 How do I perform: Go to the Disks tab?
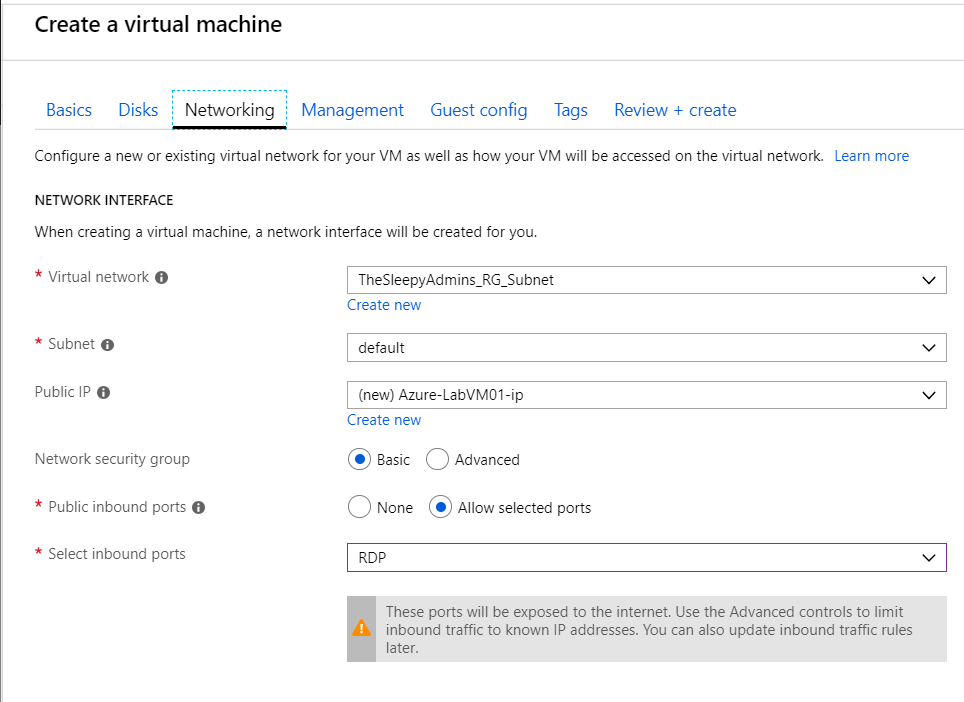coord(138,110)
